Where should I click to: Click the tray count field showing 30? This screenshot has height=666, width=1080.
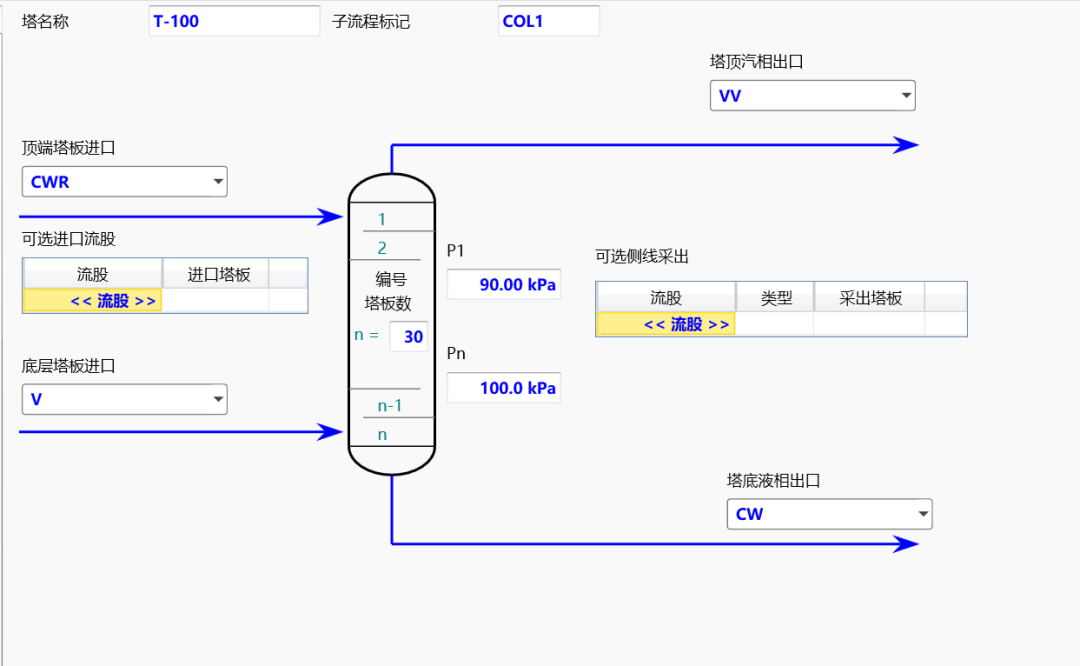(409, 336)
